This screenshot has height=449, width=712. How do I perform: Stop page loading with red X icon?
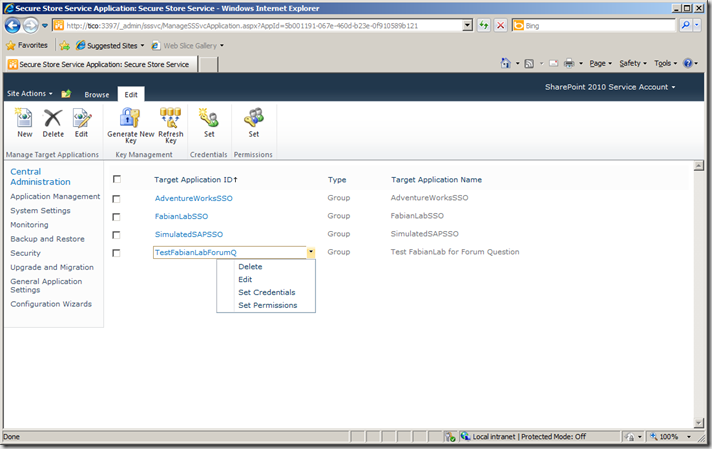pos(500,25)
